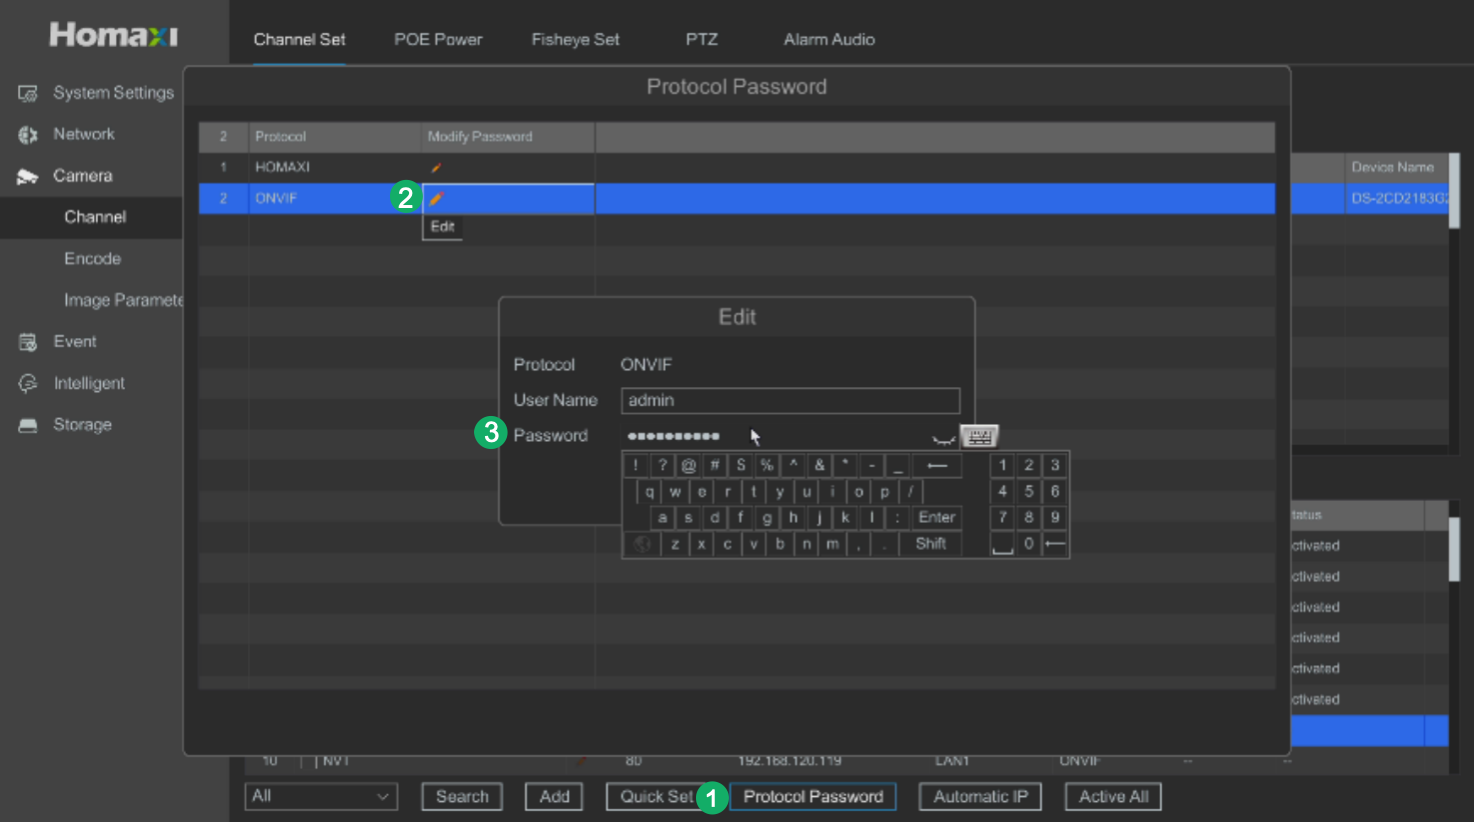The image size is (1474, 822).
Task: Click the Intelligent icon in sidebar
Action: click(x=28, y=384)
